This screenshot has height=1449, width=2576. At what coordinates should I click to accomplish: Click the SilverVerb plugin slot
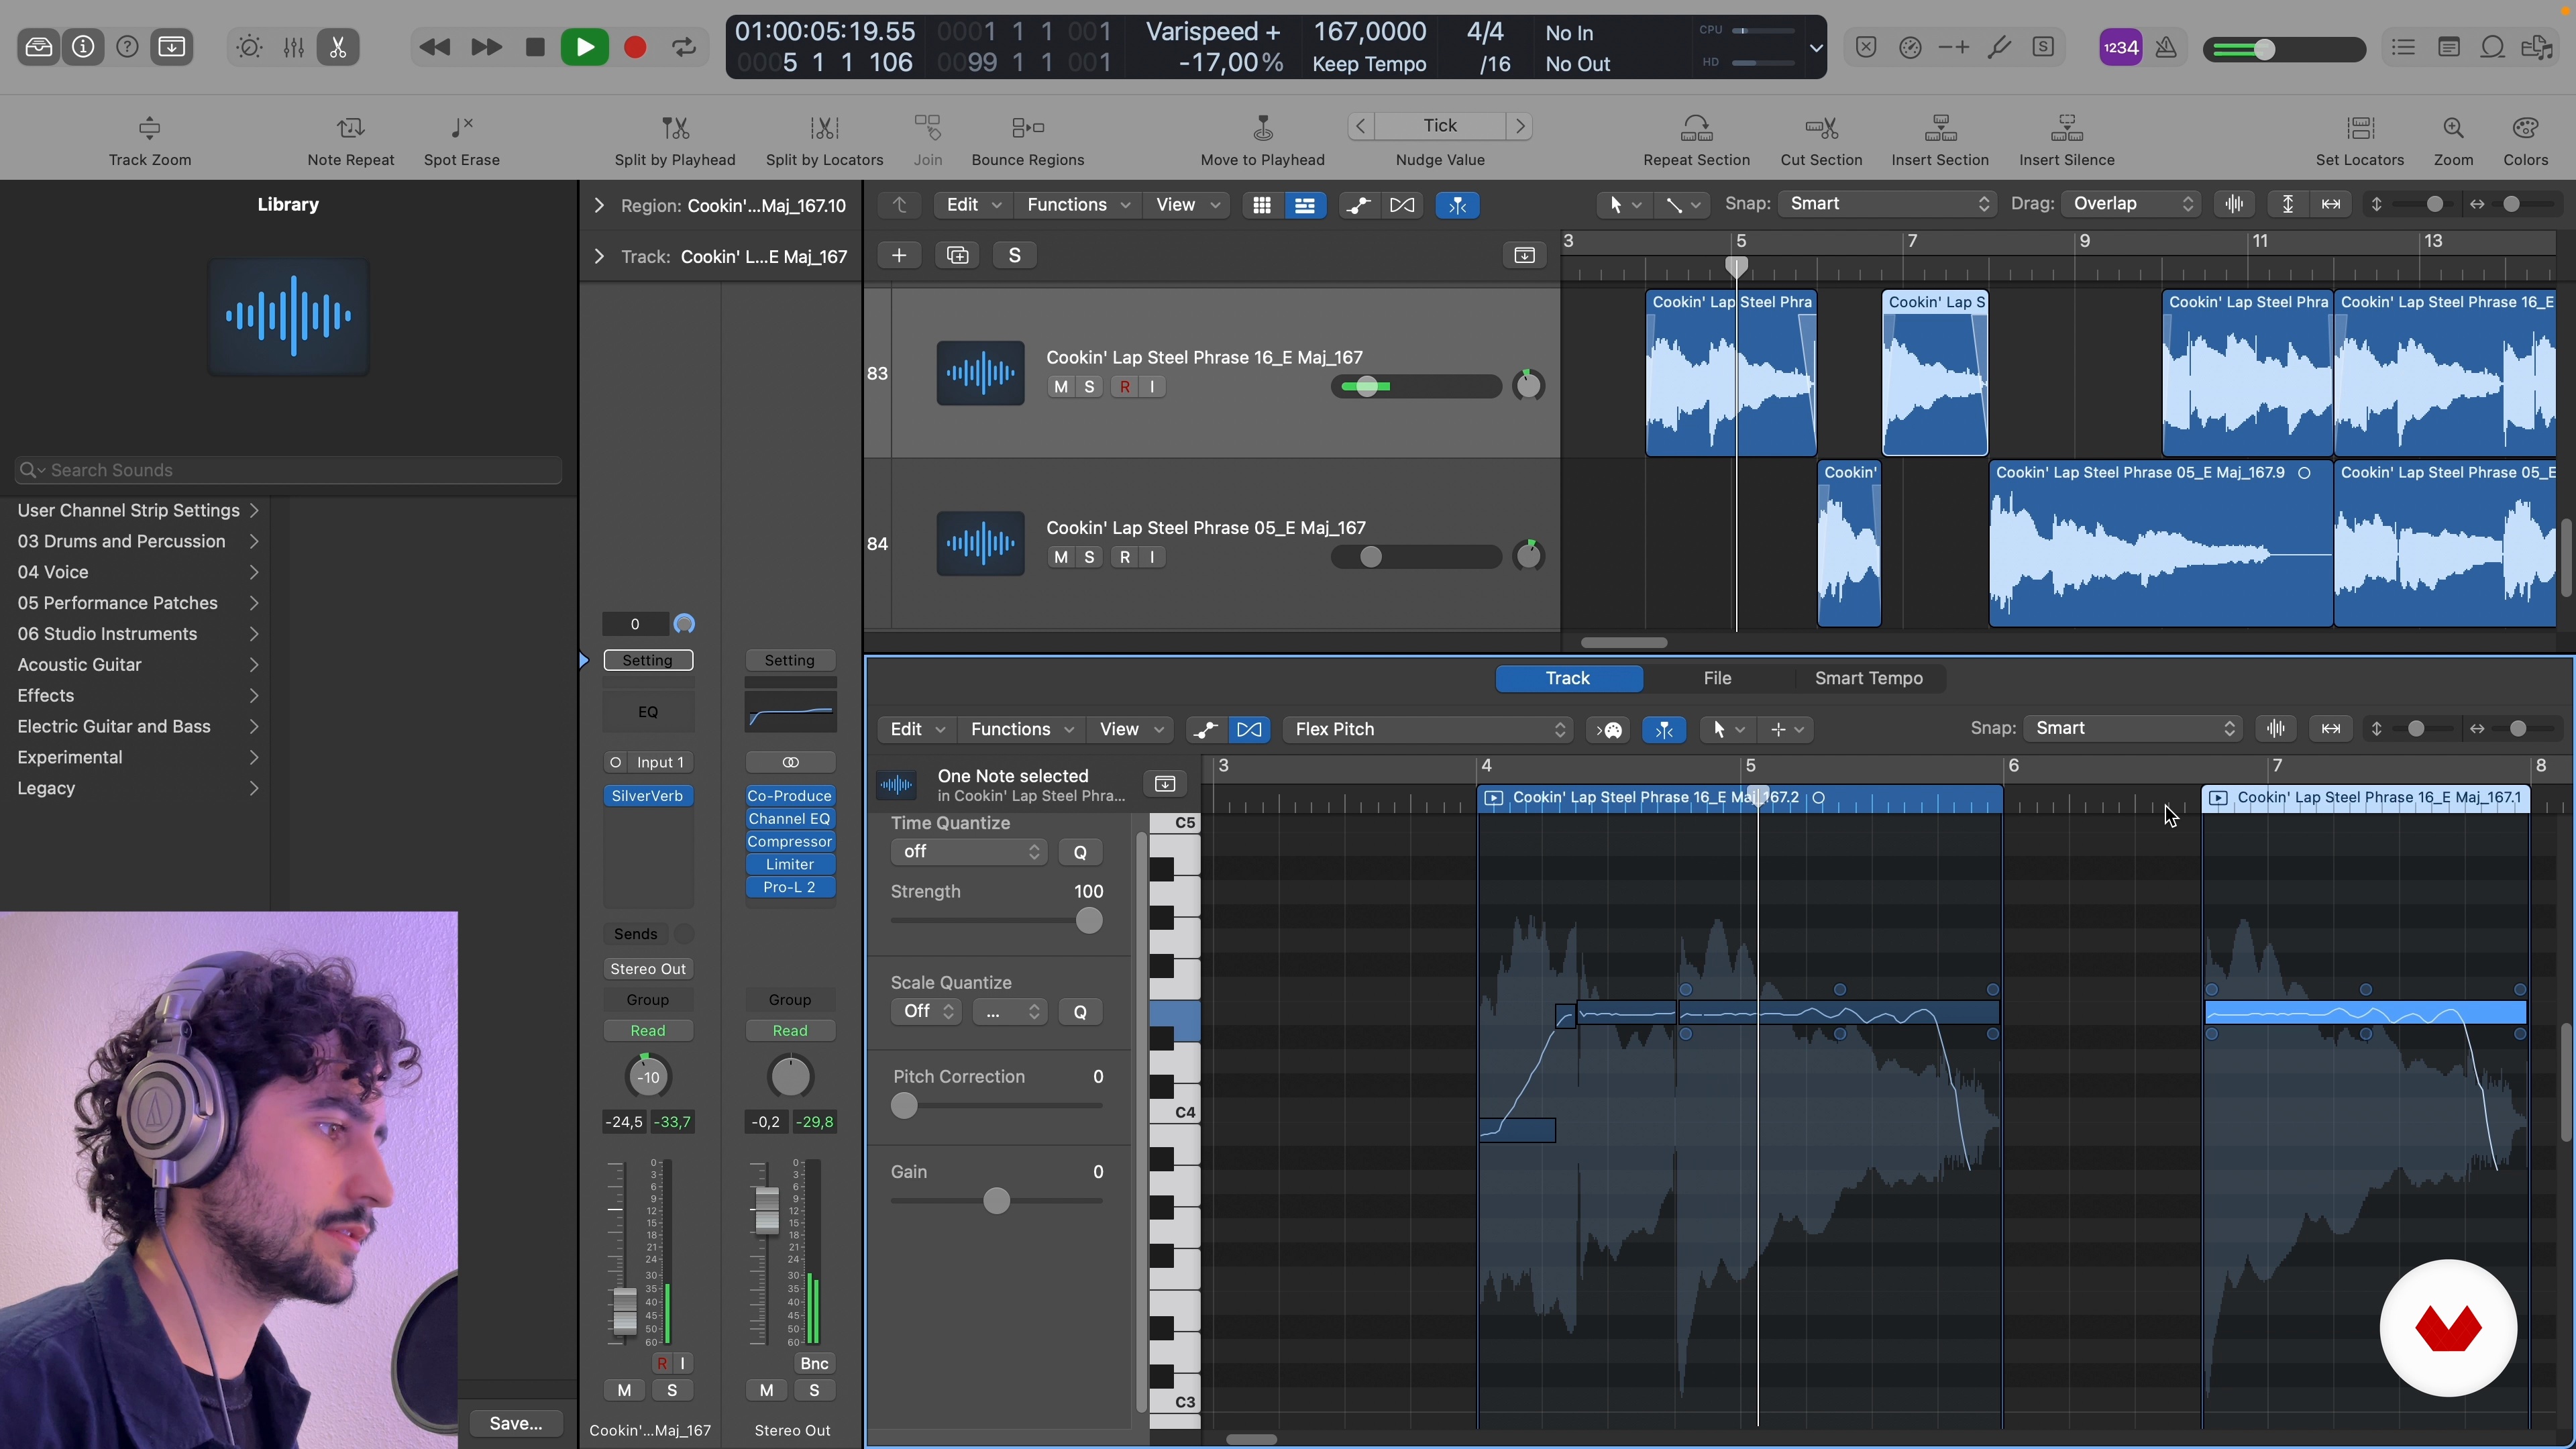click(x=647, y=796)
